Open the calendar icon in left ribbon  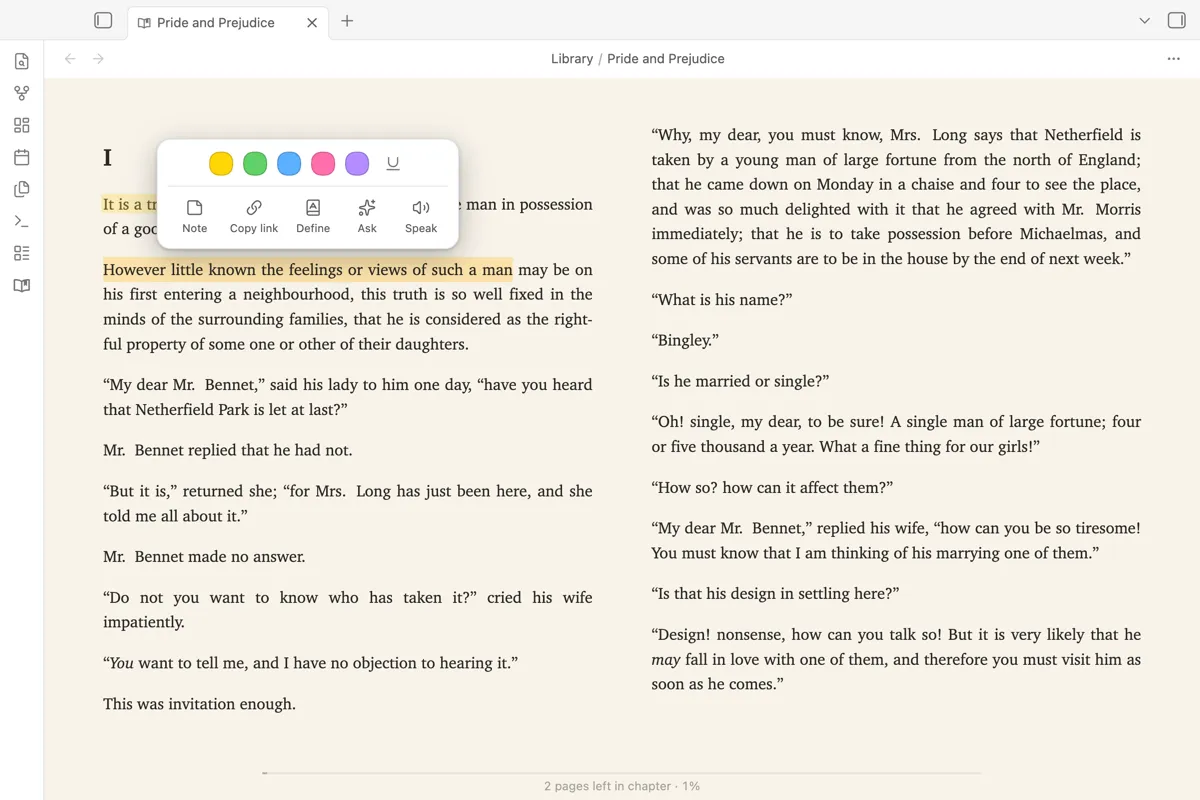click(x=22, y=157)
